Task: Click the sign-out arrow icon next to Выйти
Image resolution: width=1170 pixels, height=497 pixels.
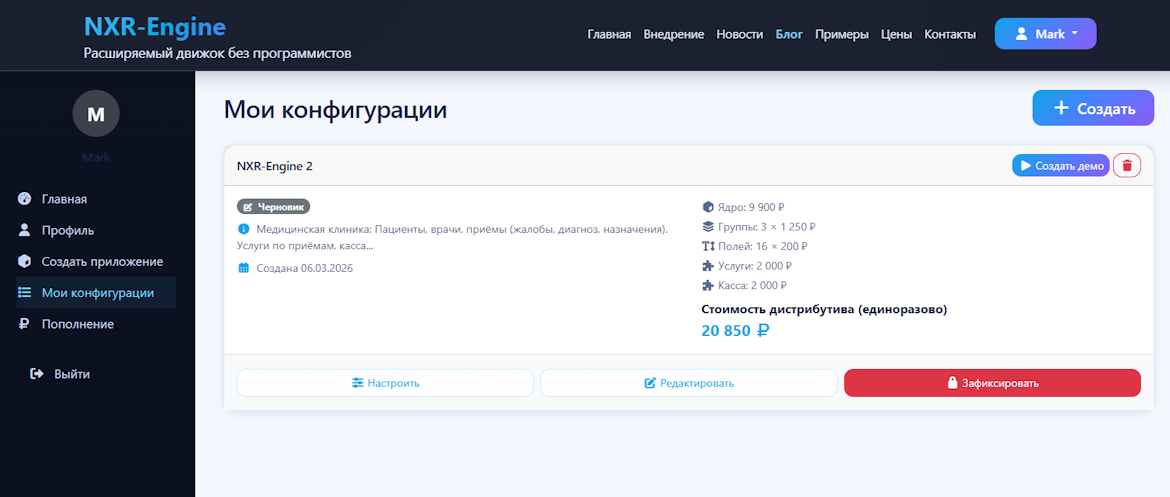Action: coord(37,374)
